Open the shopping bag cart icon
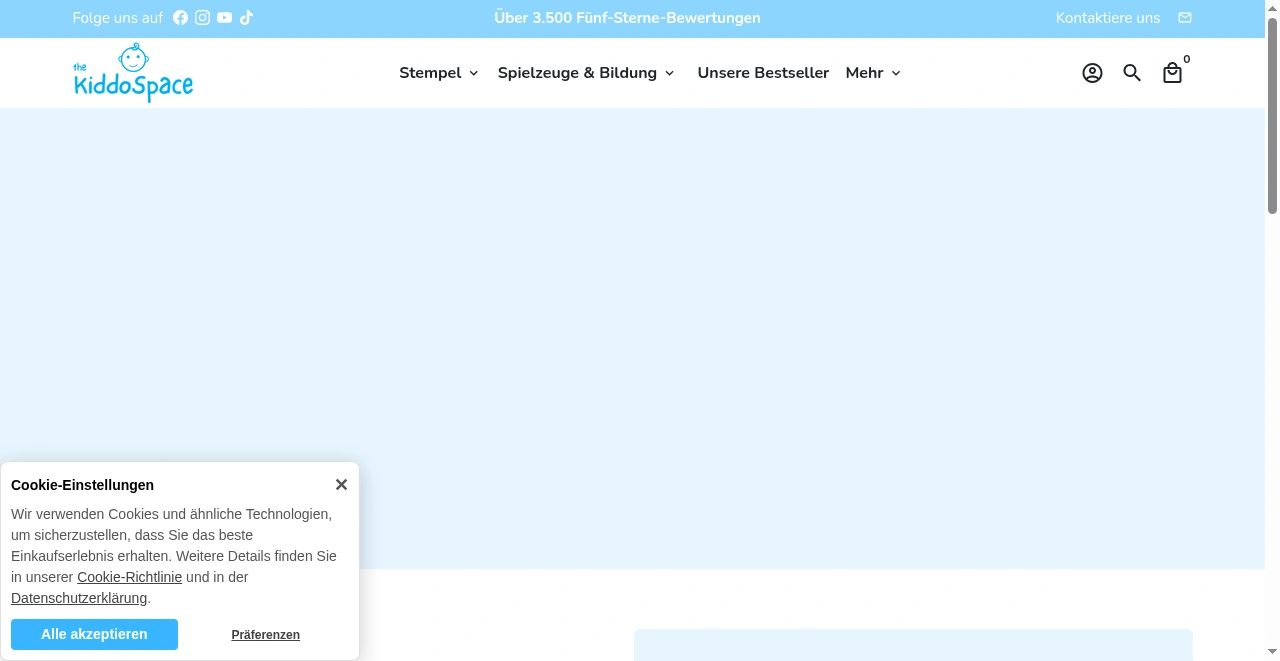 click(1172, 72)
